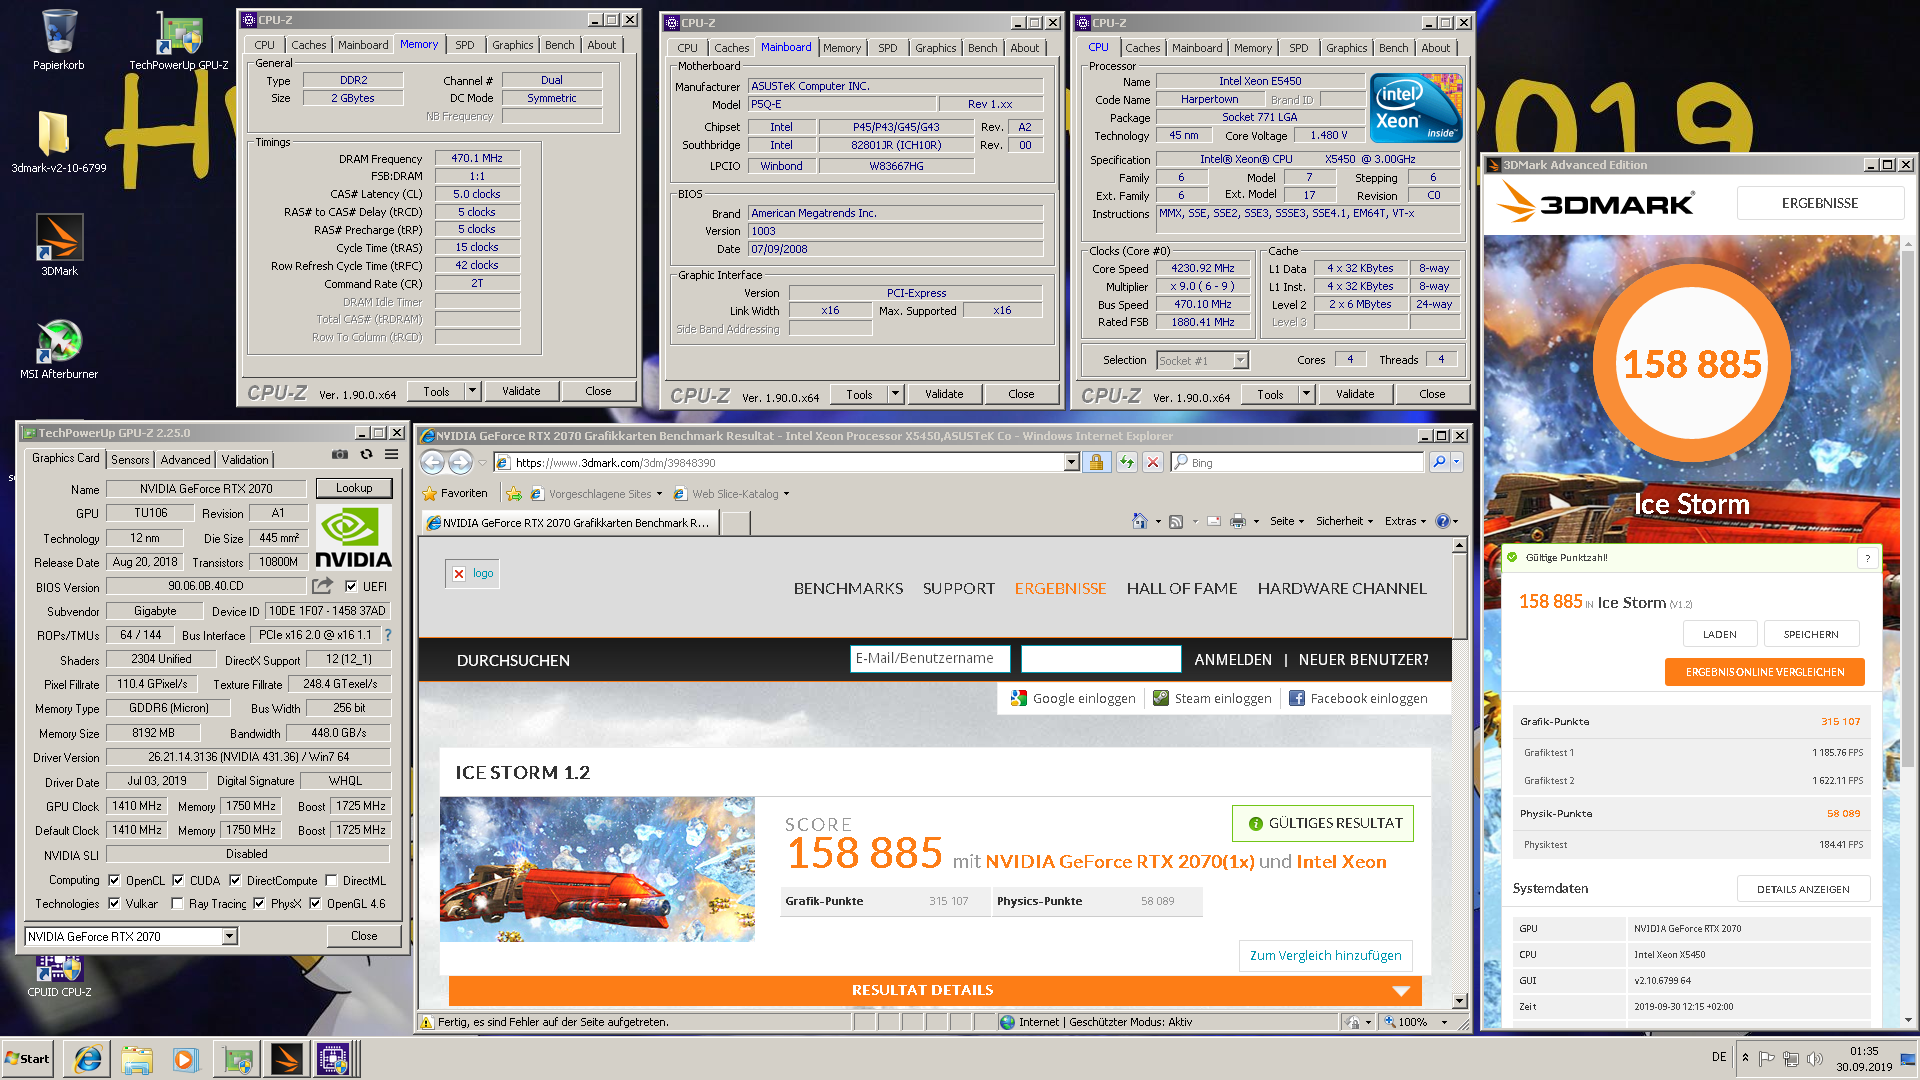The width and height of the screenshot is (1920, 1080).
Task: Toggle the OpenGL 4.6 checkbox
Action: pyautogui.click(x=315, y=904)
